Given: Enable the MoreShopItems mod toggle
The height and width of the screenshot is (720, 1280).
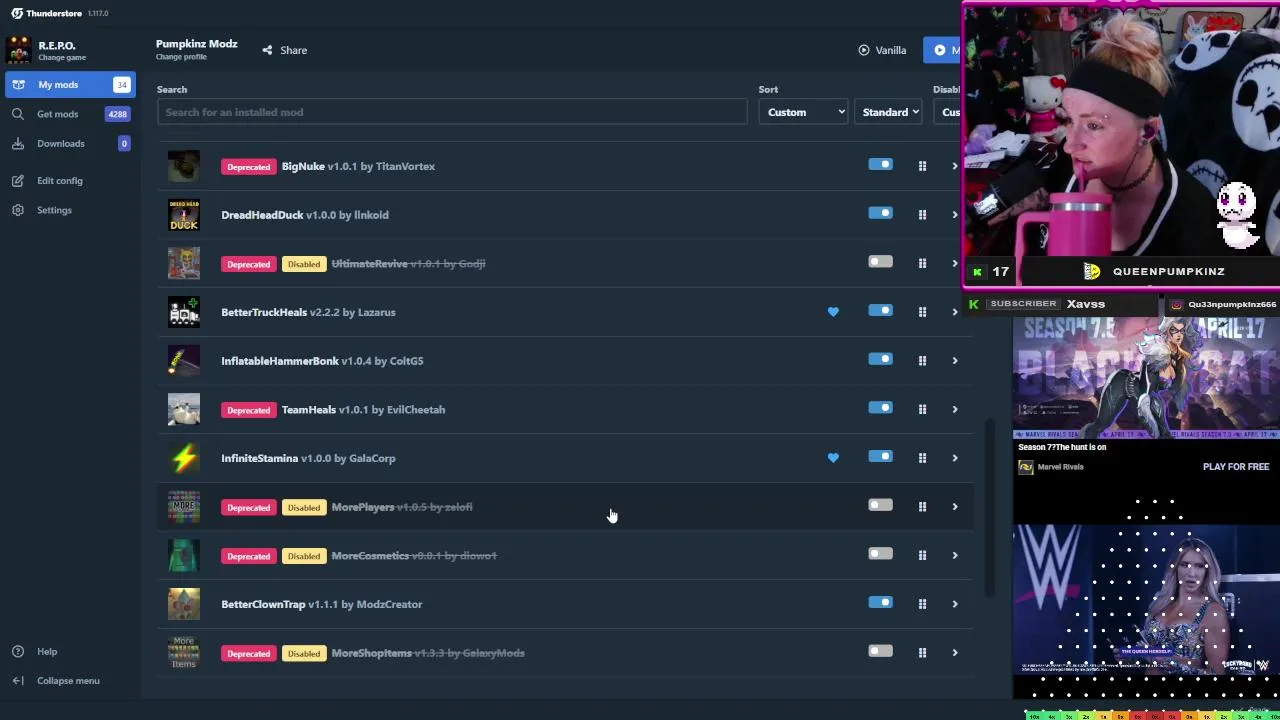Looking at the screenshot, I should point(880,651).
